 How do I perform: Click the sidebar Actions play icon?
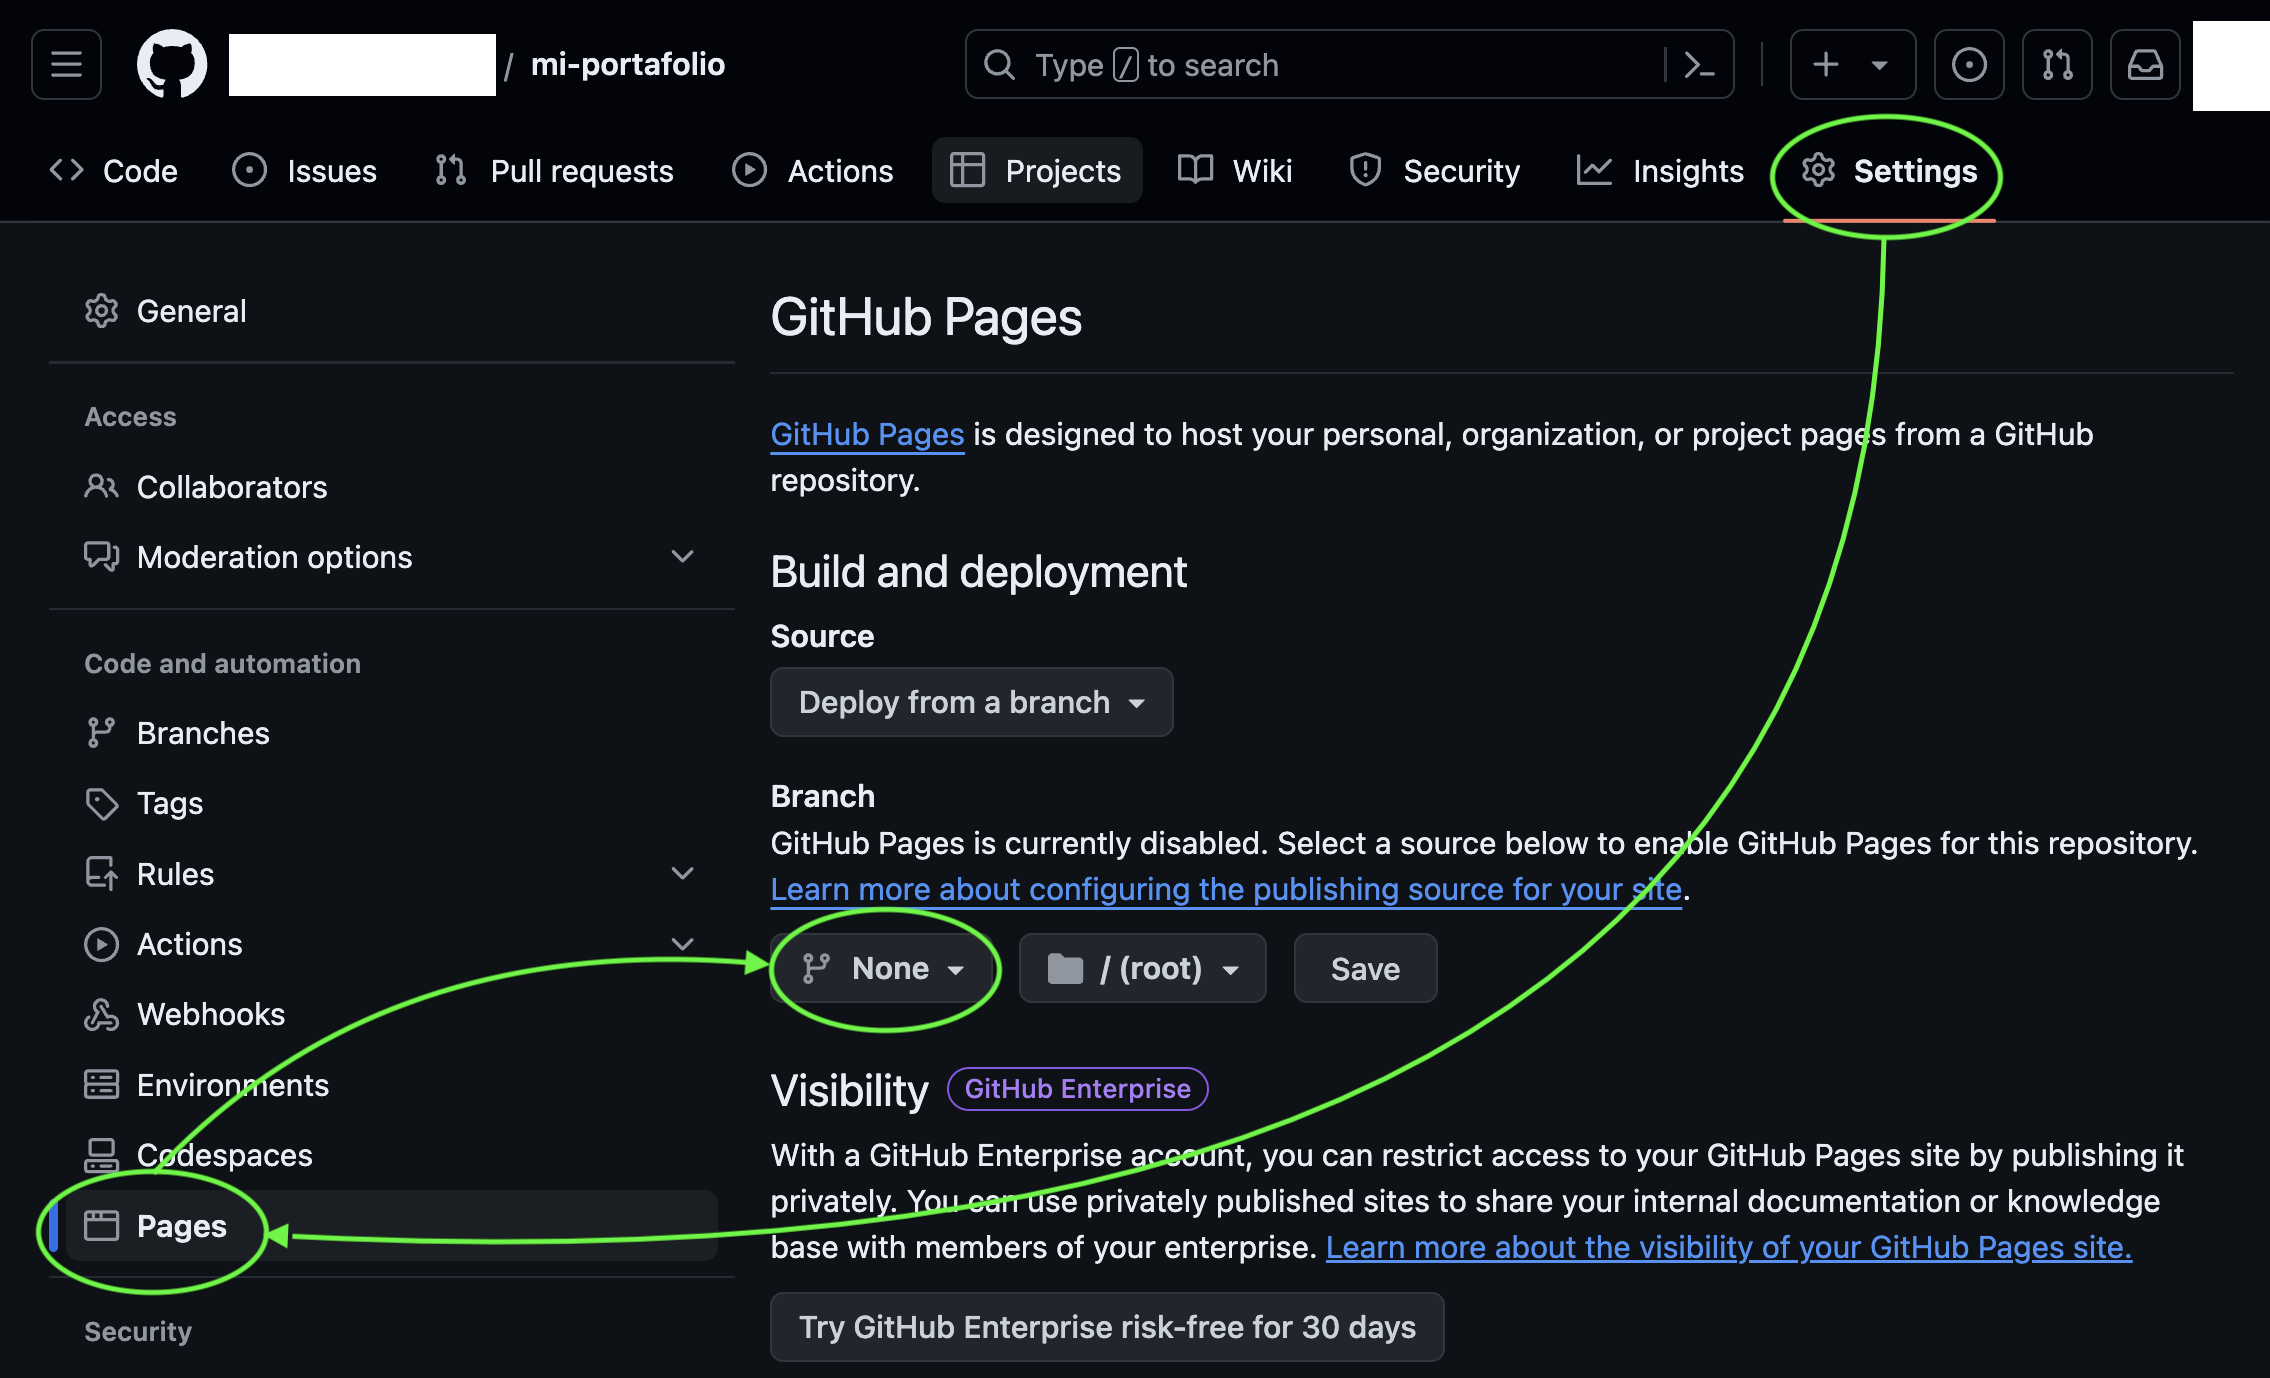[101, 944]
